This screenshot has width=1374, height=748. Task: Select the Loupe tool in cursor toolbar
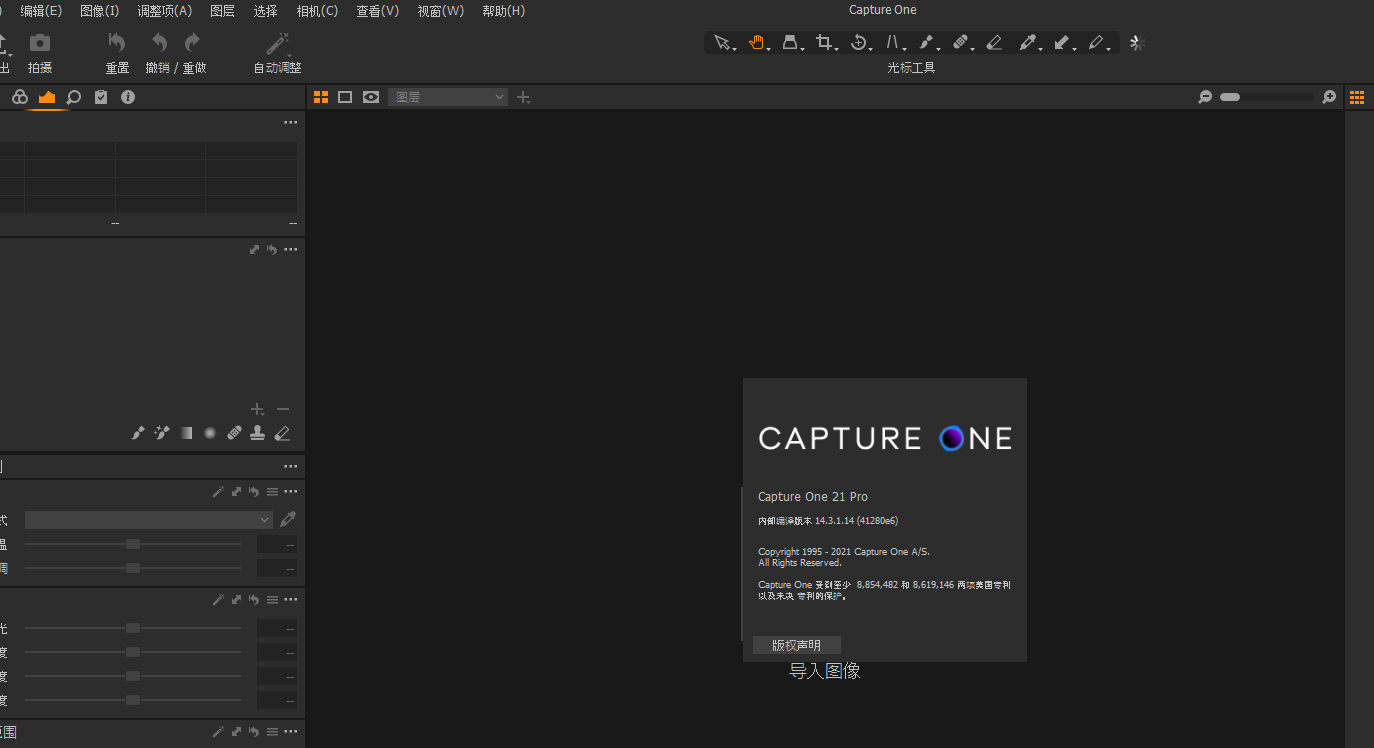[790, 42]
